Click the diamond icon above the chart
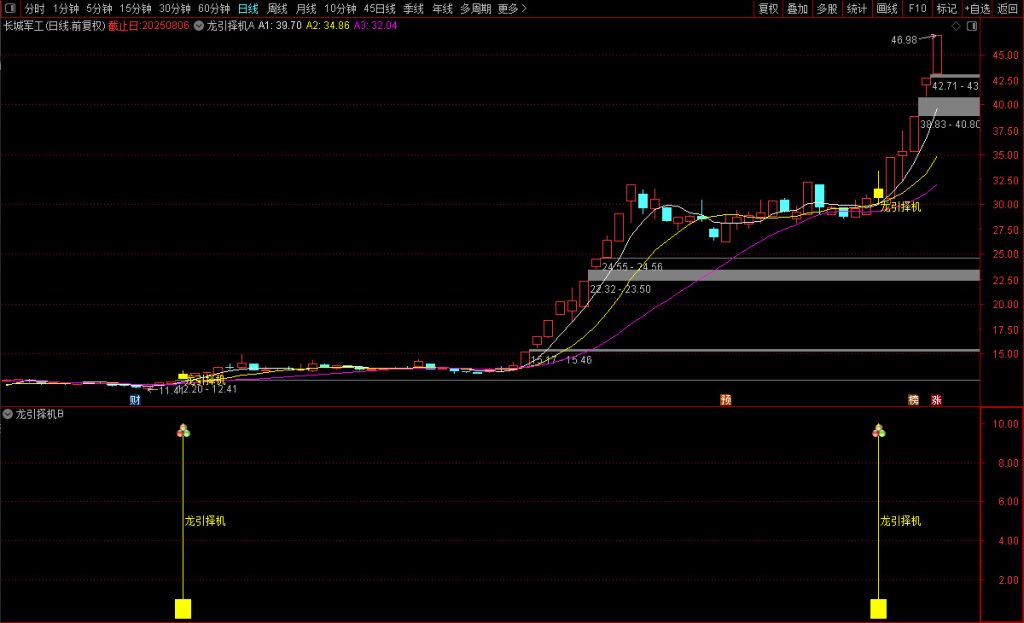This screenshot has width=1024, height=623. click(956, 25)
